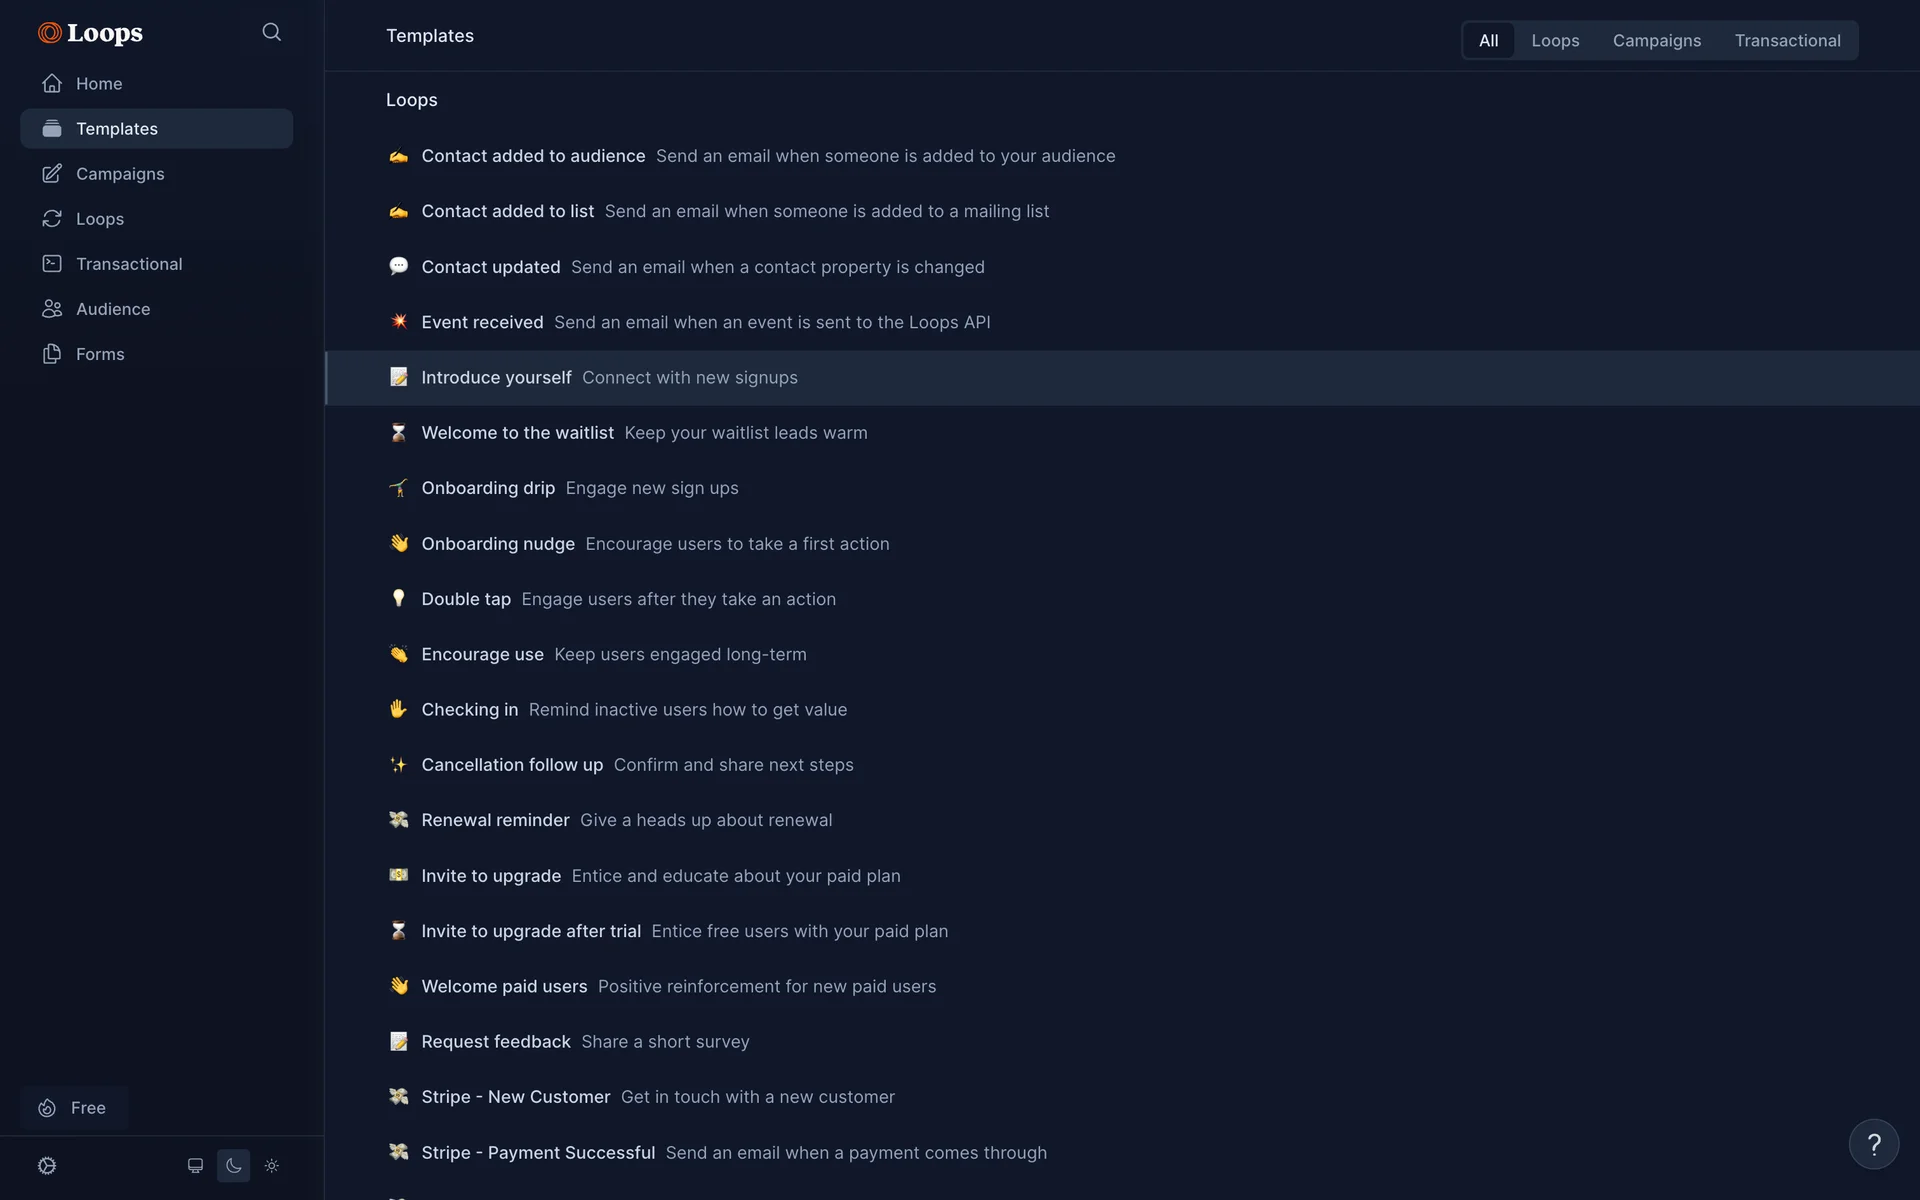Go to Loops in sidebar navigation
This screenshot has height=1200, width=1920.
100,219
